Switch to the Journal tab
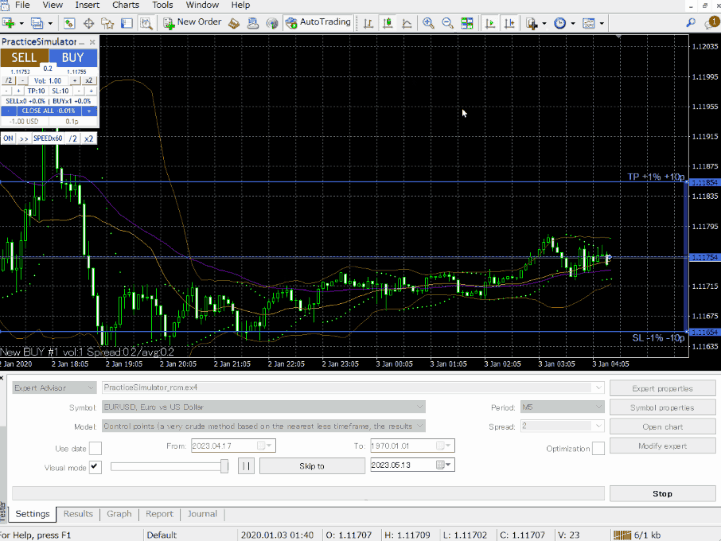 coord(202,514)
